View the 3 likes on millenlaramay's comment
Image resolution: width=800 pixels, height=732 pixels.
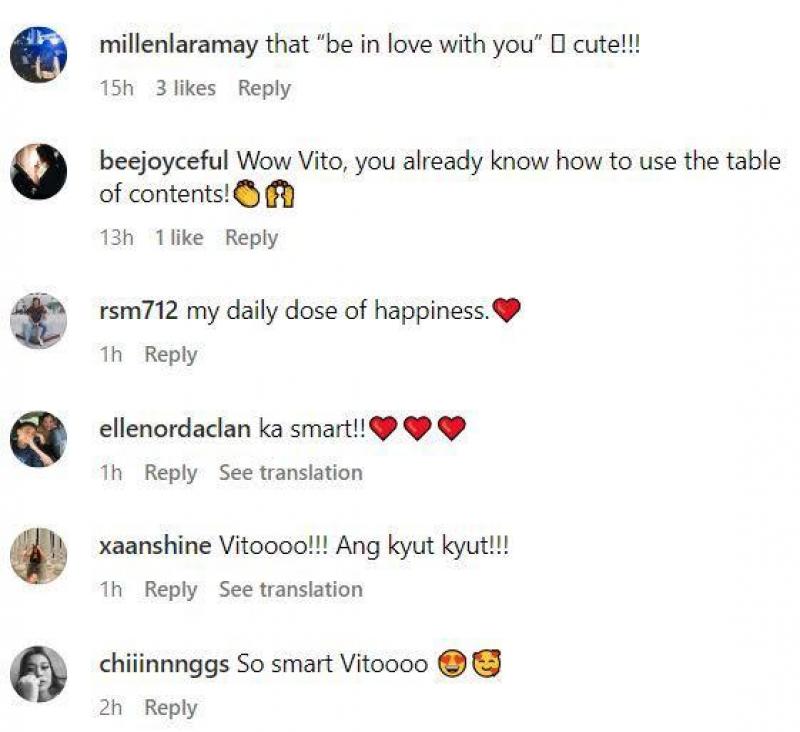(x=185, y=88)
